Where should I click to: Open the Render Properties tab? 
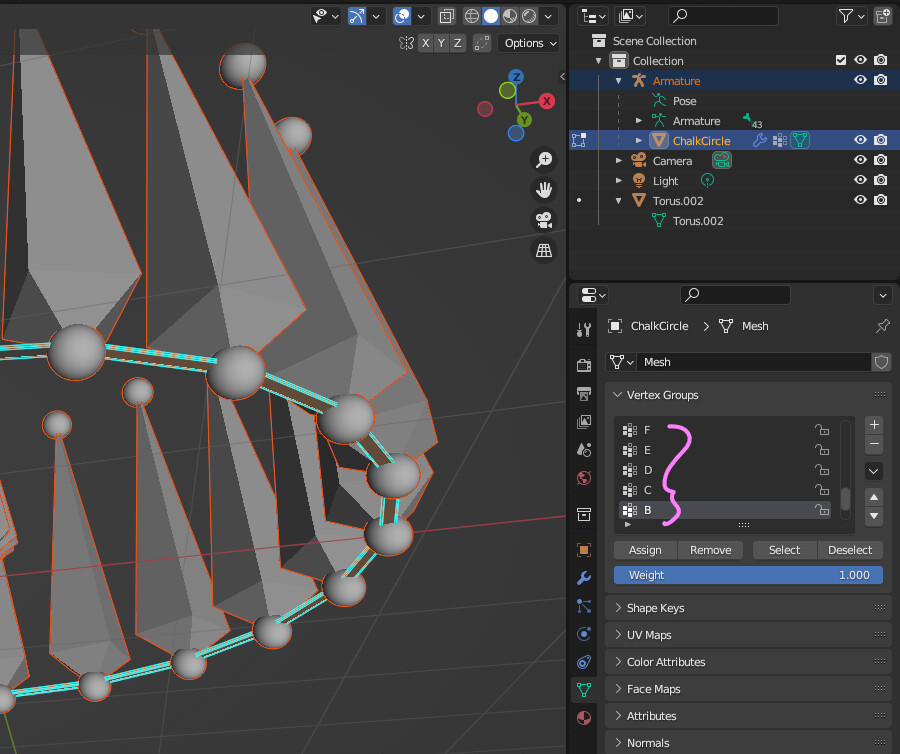[585, 365]
